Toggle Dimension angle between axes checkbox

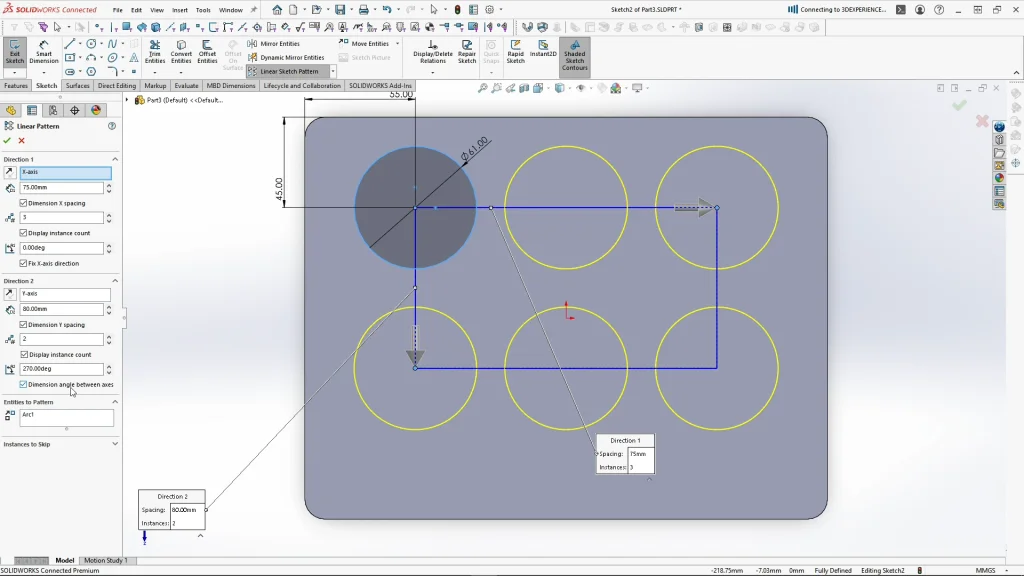[24, 384]
